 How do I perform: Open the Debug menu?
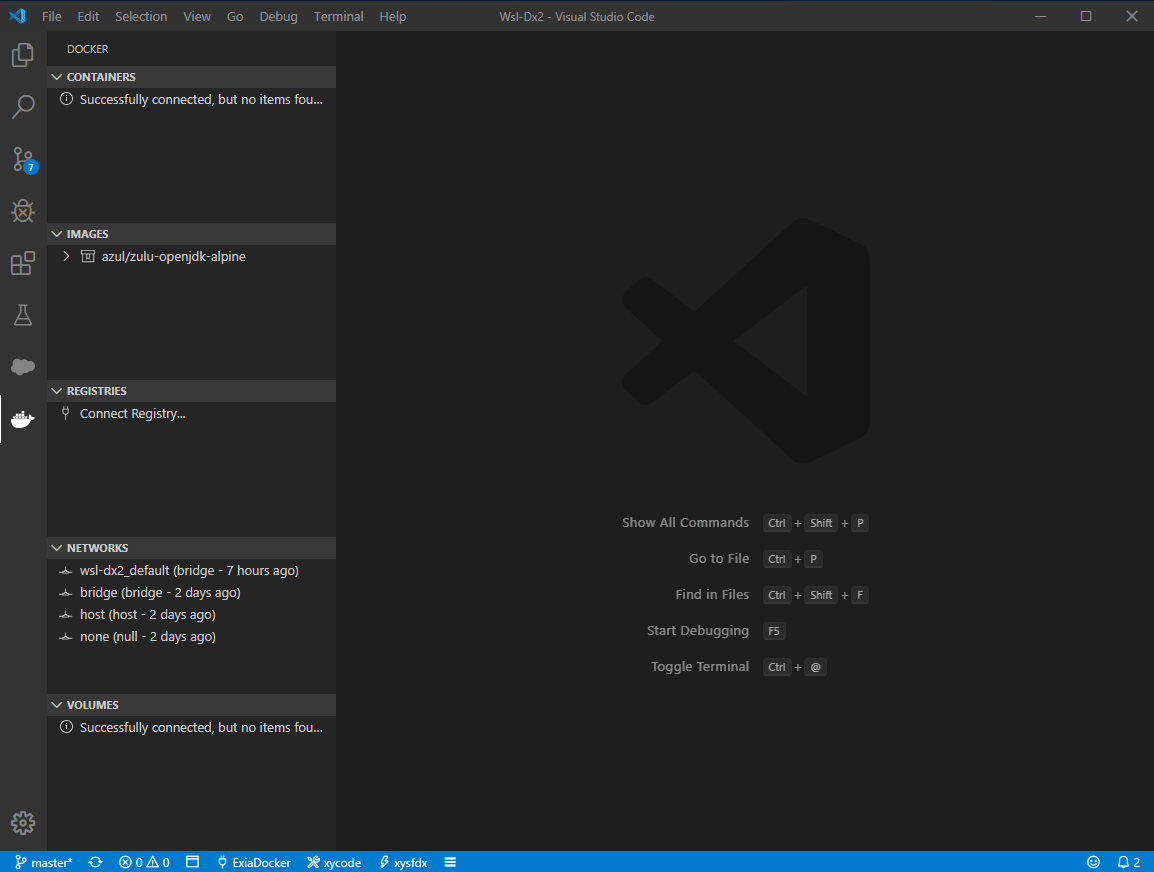(x=278, y=16)
